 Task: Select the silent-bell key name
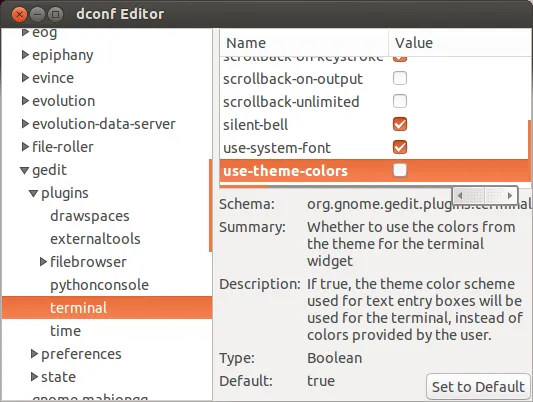pyautogui.click(x=256, y=125)
